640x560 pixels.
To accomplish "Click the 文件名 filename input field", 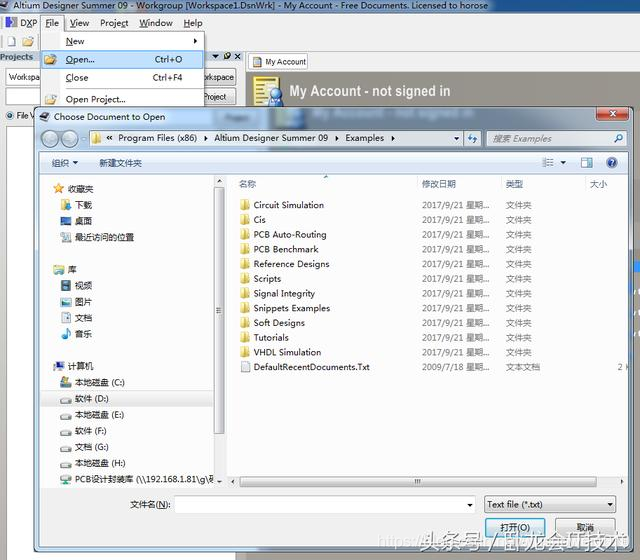I will [x=325, y=504].
